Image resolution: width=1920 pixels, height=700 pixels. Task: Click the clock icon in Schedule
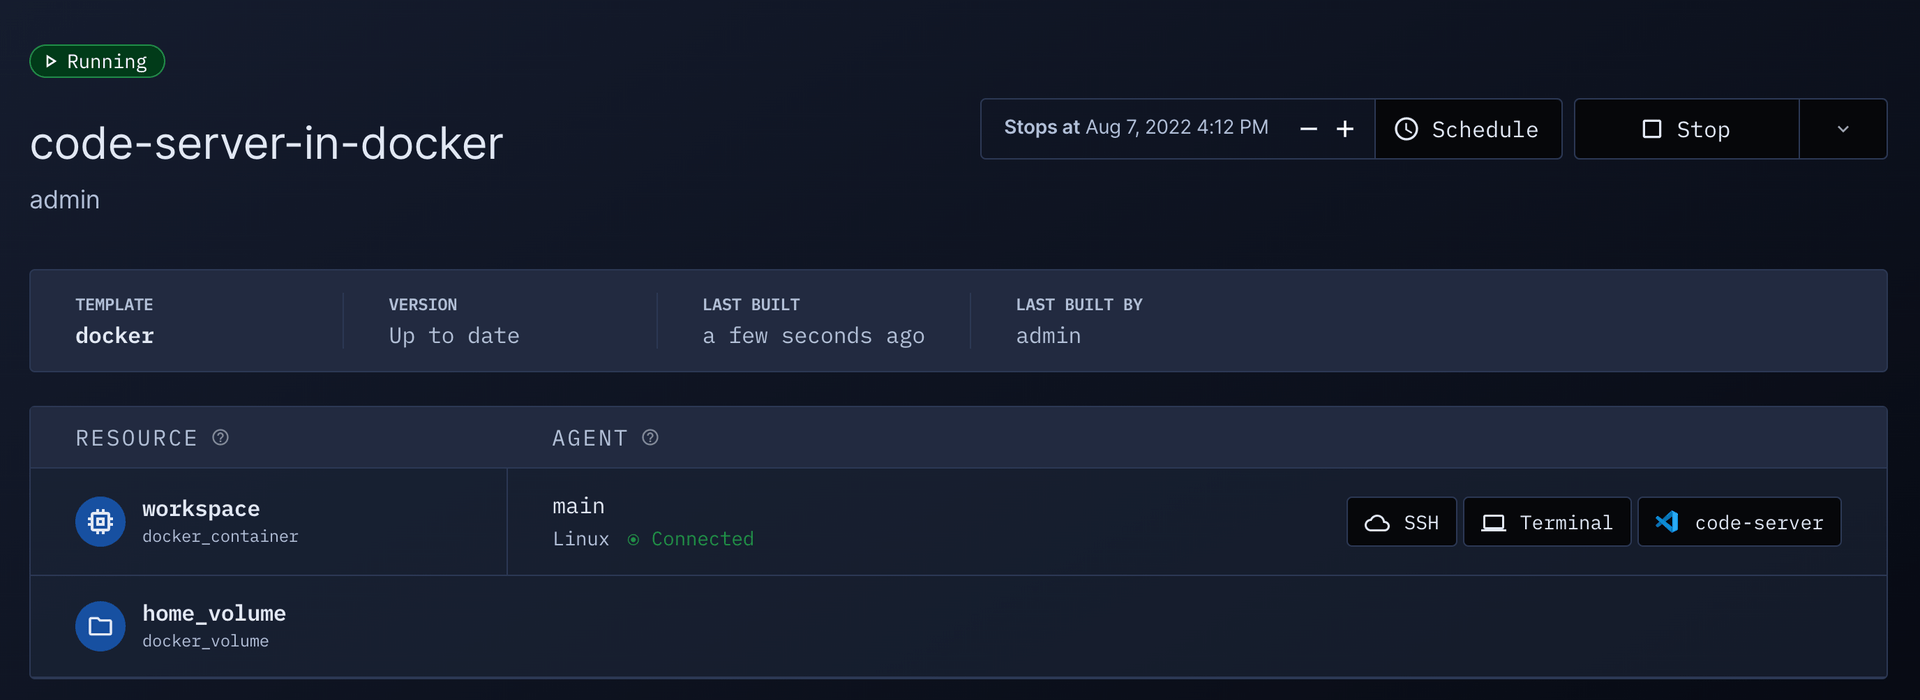pos(1406,129)
